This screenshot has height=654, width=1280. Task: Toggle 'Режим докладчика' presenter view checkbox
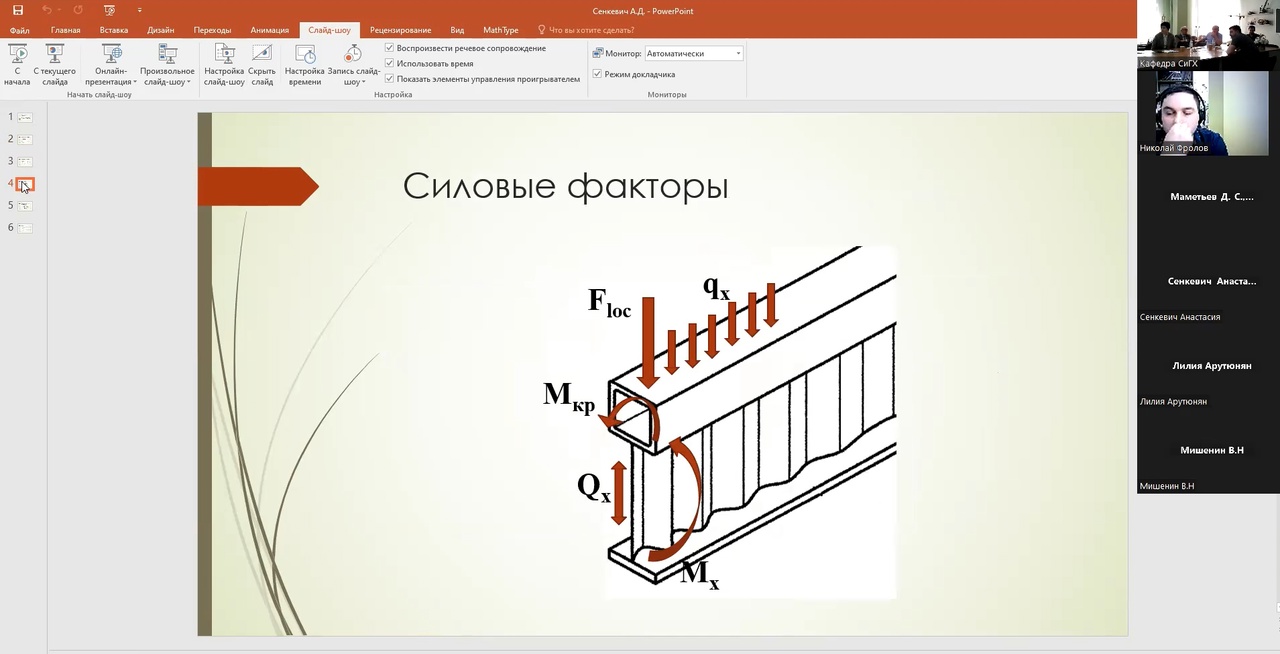coord(598,74)
